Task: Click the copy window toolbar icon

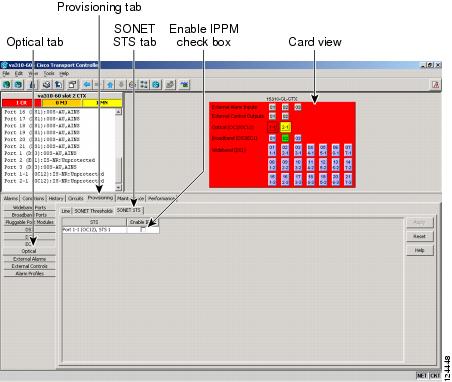Action: (x=72, y=85)
